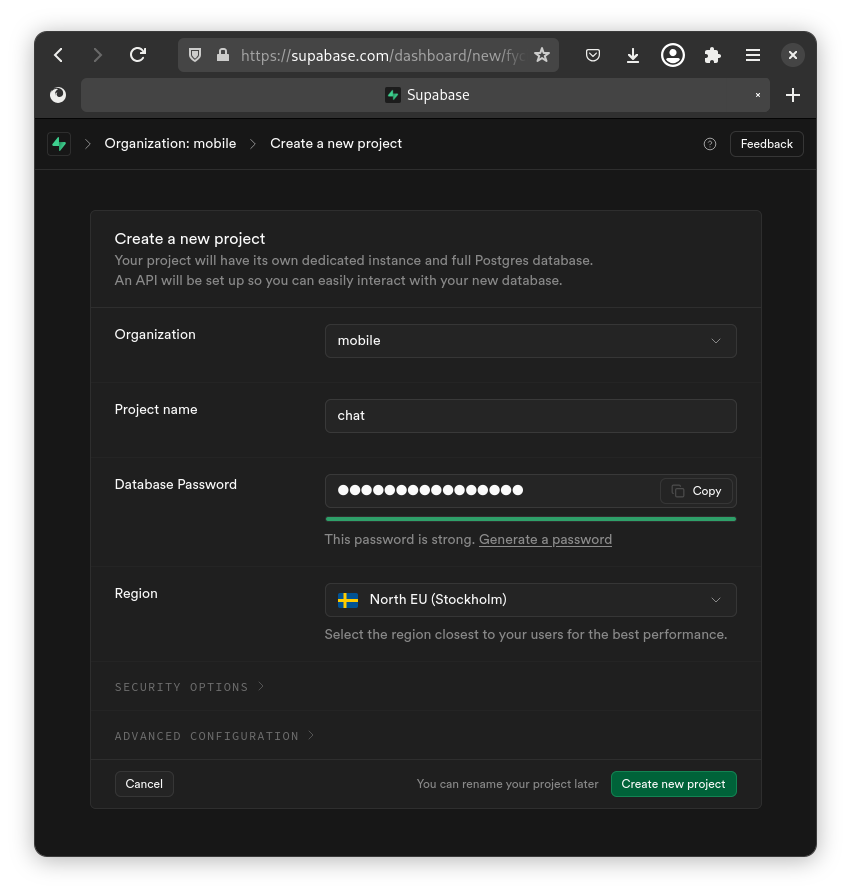Viewport: 851px width, 894px height.
Task: Click the 'Organization' field label
Action: click(x=155, y=335)
